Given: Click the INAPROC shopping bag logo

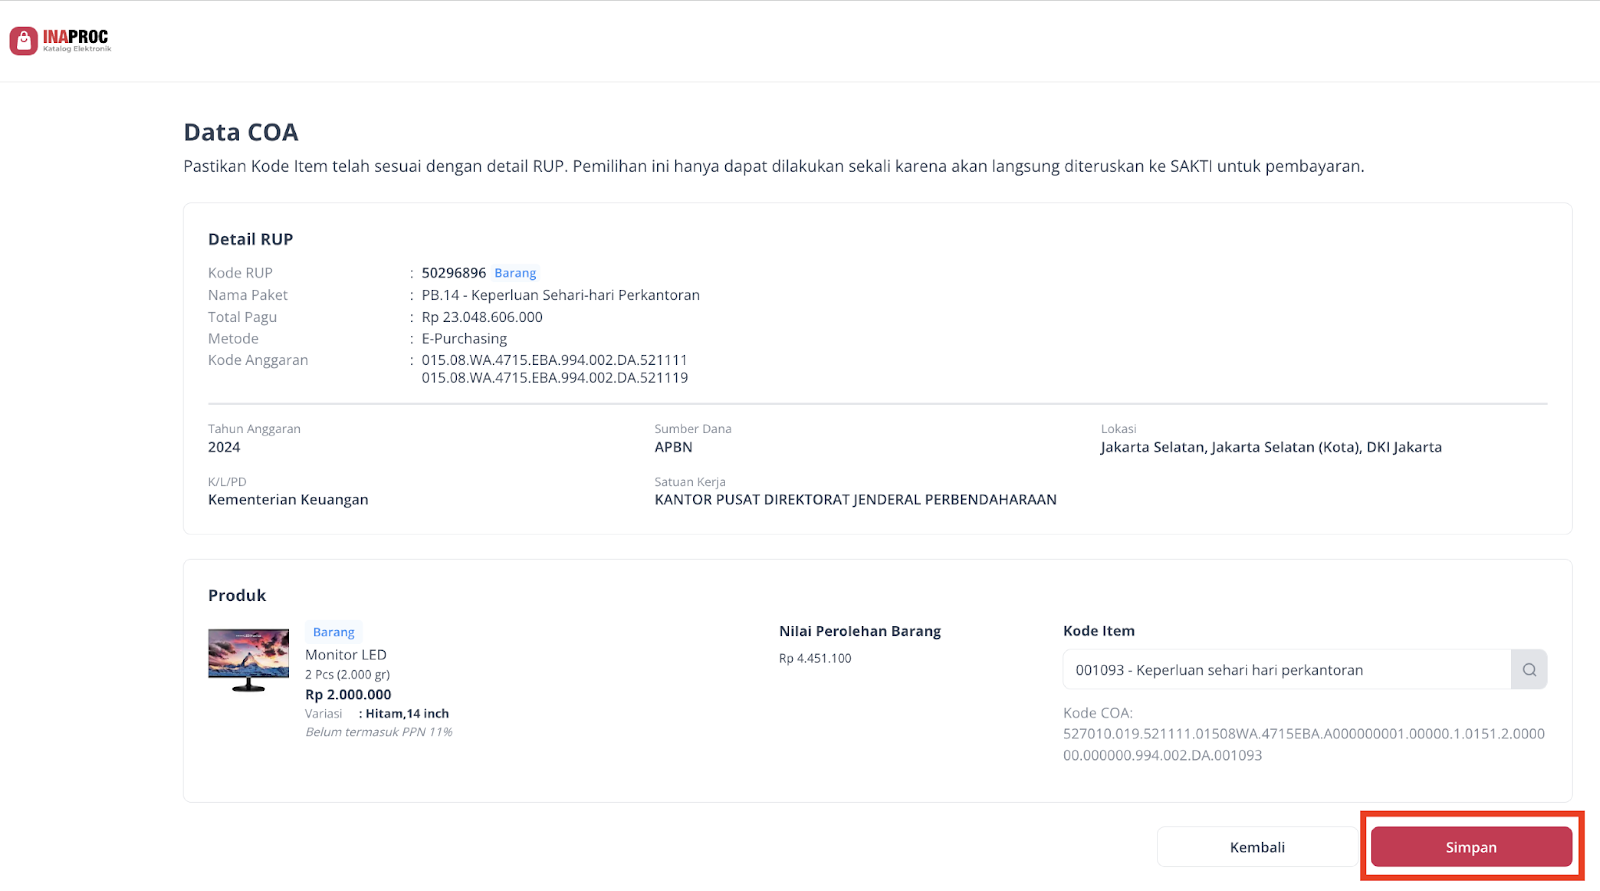Looking at the screenshot, I should coord(24,41).
